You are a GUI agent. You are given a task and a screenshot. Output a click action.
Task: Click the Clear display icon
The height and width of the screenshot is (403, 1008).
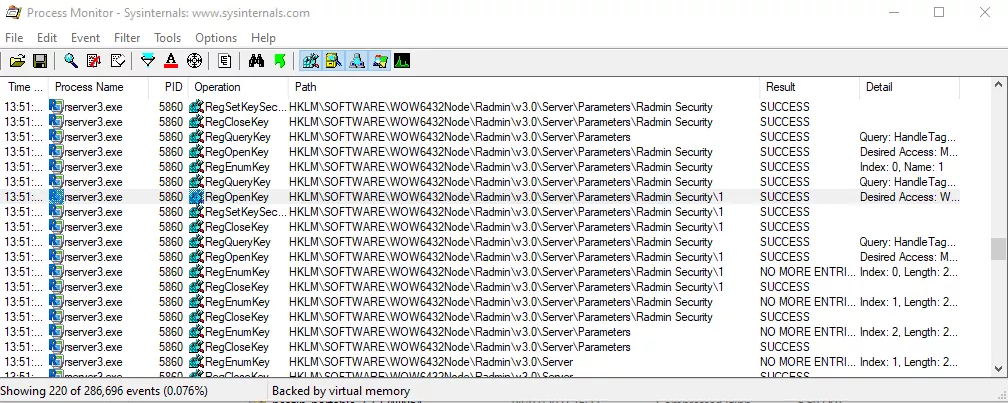[x=118, y=61]
